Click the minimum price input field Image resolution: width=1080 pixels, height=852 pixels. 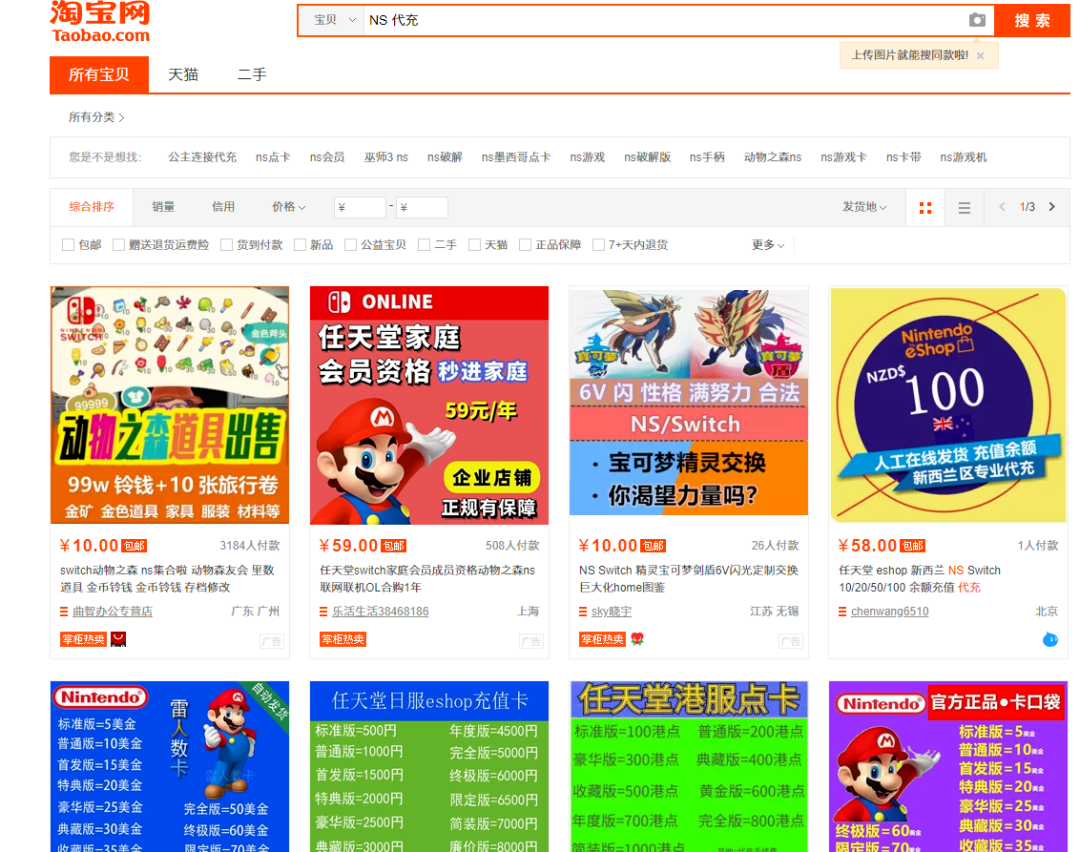pyautogui.click(x=360, y=207)
